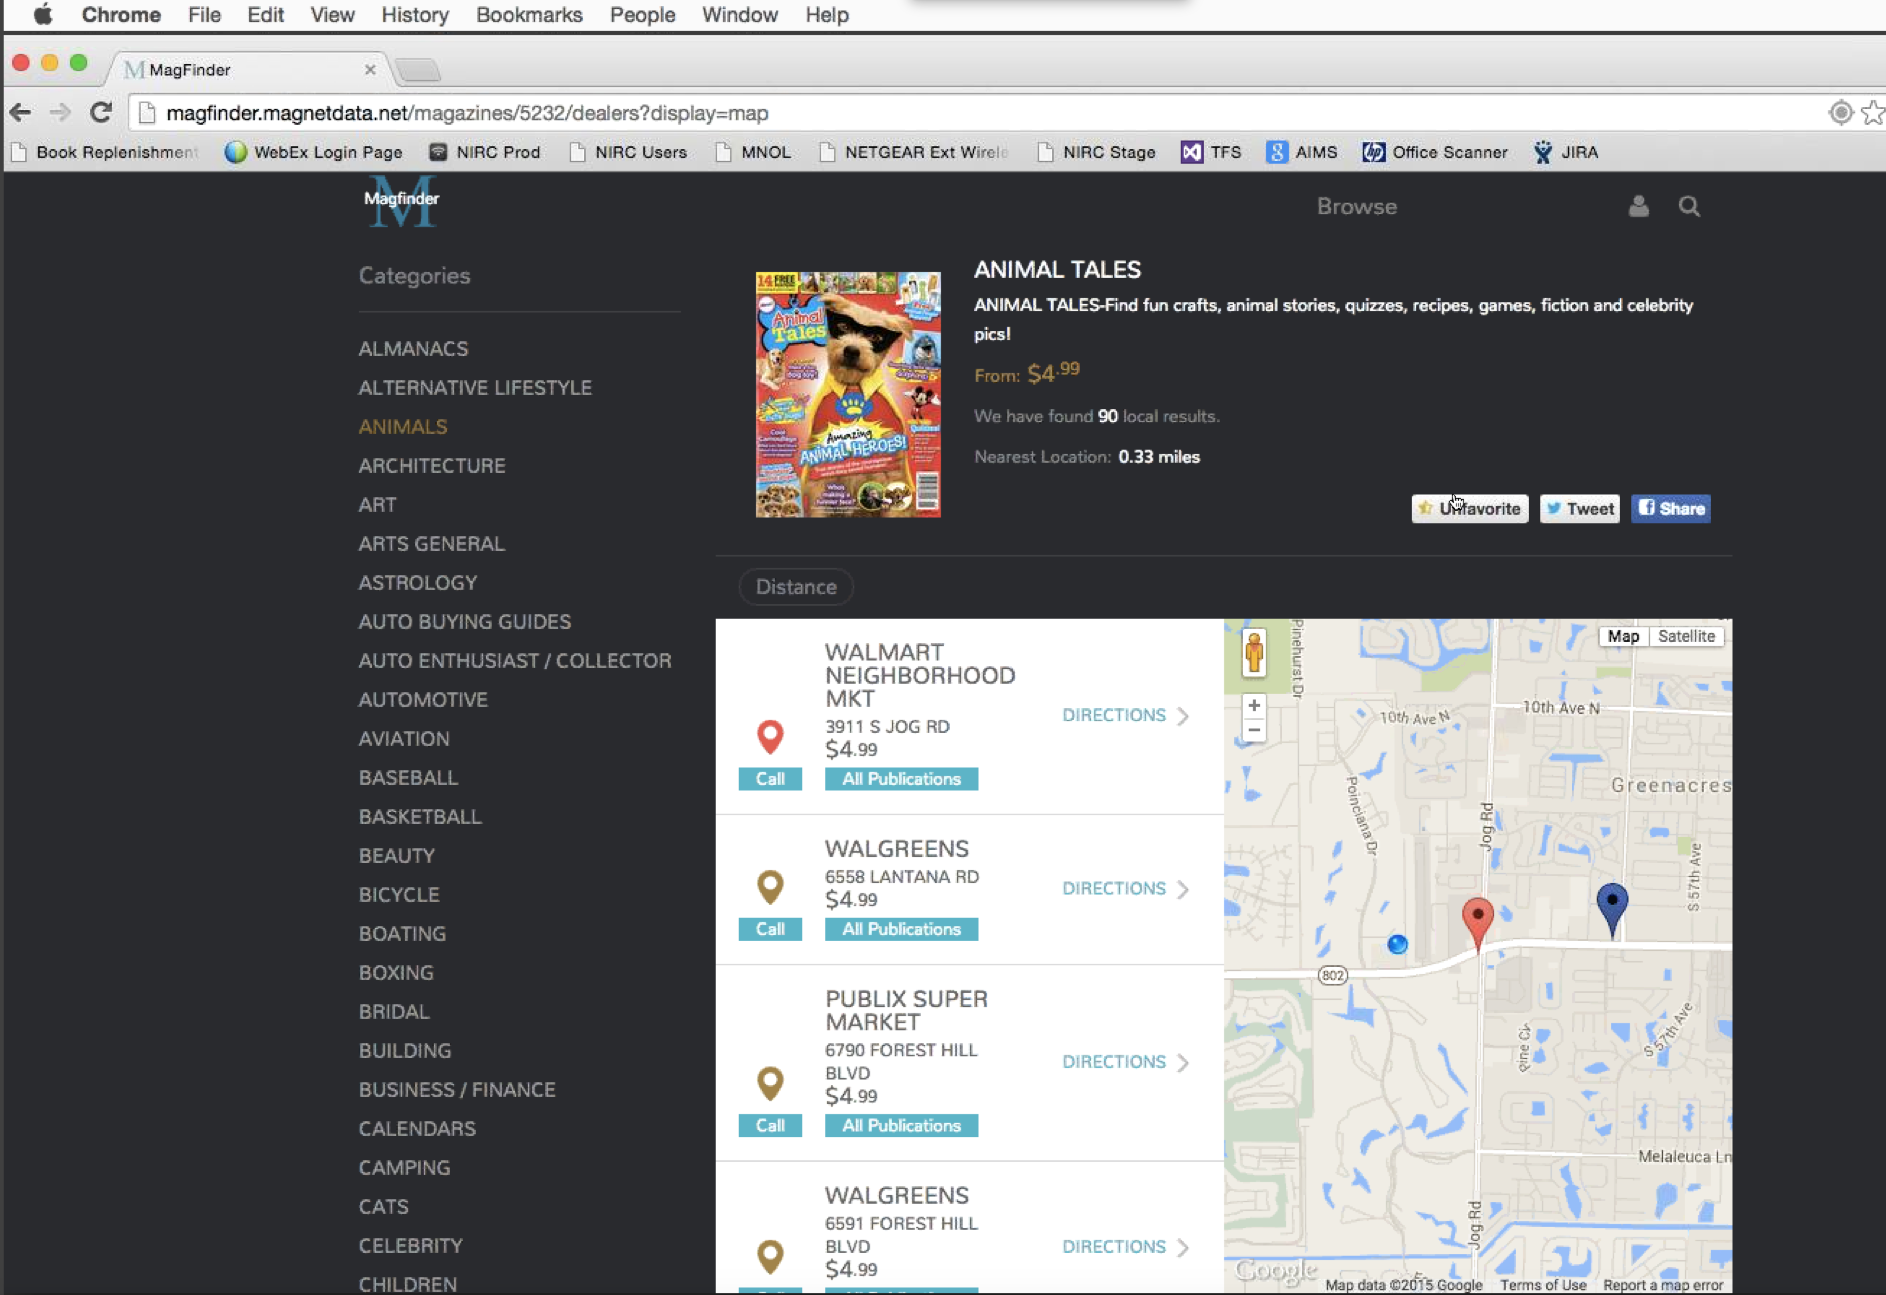
Task: Toggle the Unfavorite star button
Action: coord(1469,509)
